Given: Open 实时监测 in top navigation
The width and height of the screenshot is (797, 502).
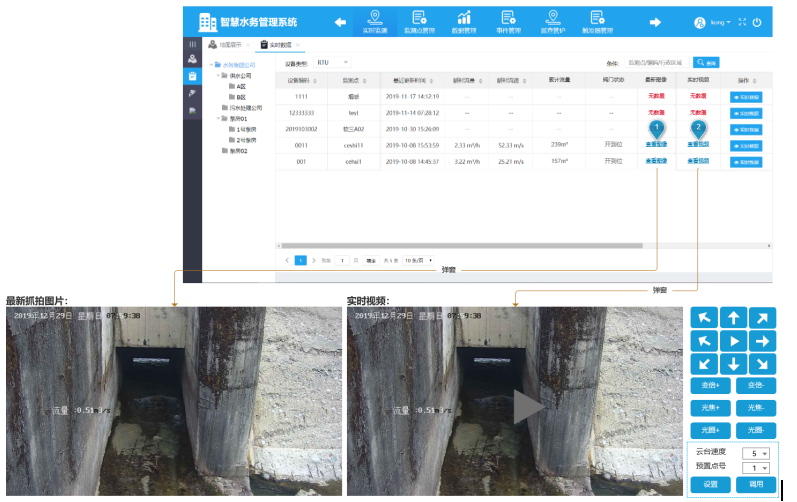Looking at the screenshot, I should [x=374, y=21].
